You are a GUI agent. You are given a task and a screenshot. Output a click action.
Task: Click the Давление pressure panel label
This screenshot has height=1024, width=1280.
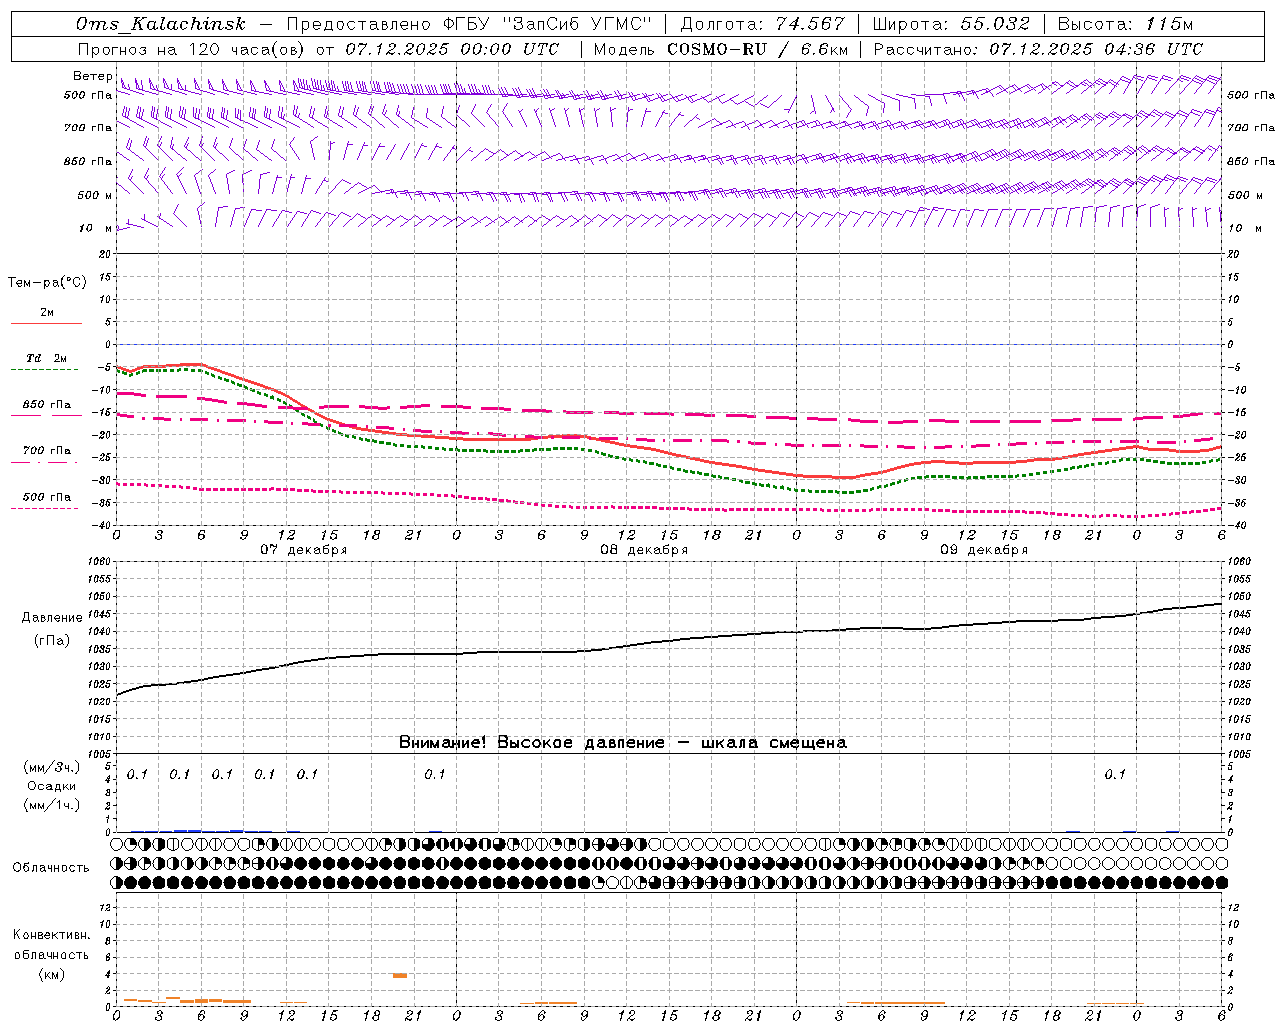click(52, 618)
